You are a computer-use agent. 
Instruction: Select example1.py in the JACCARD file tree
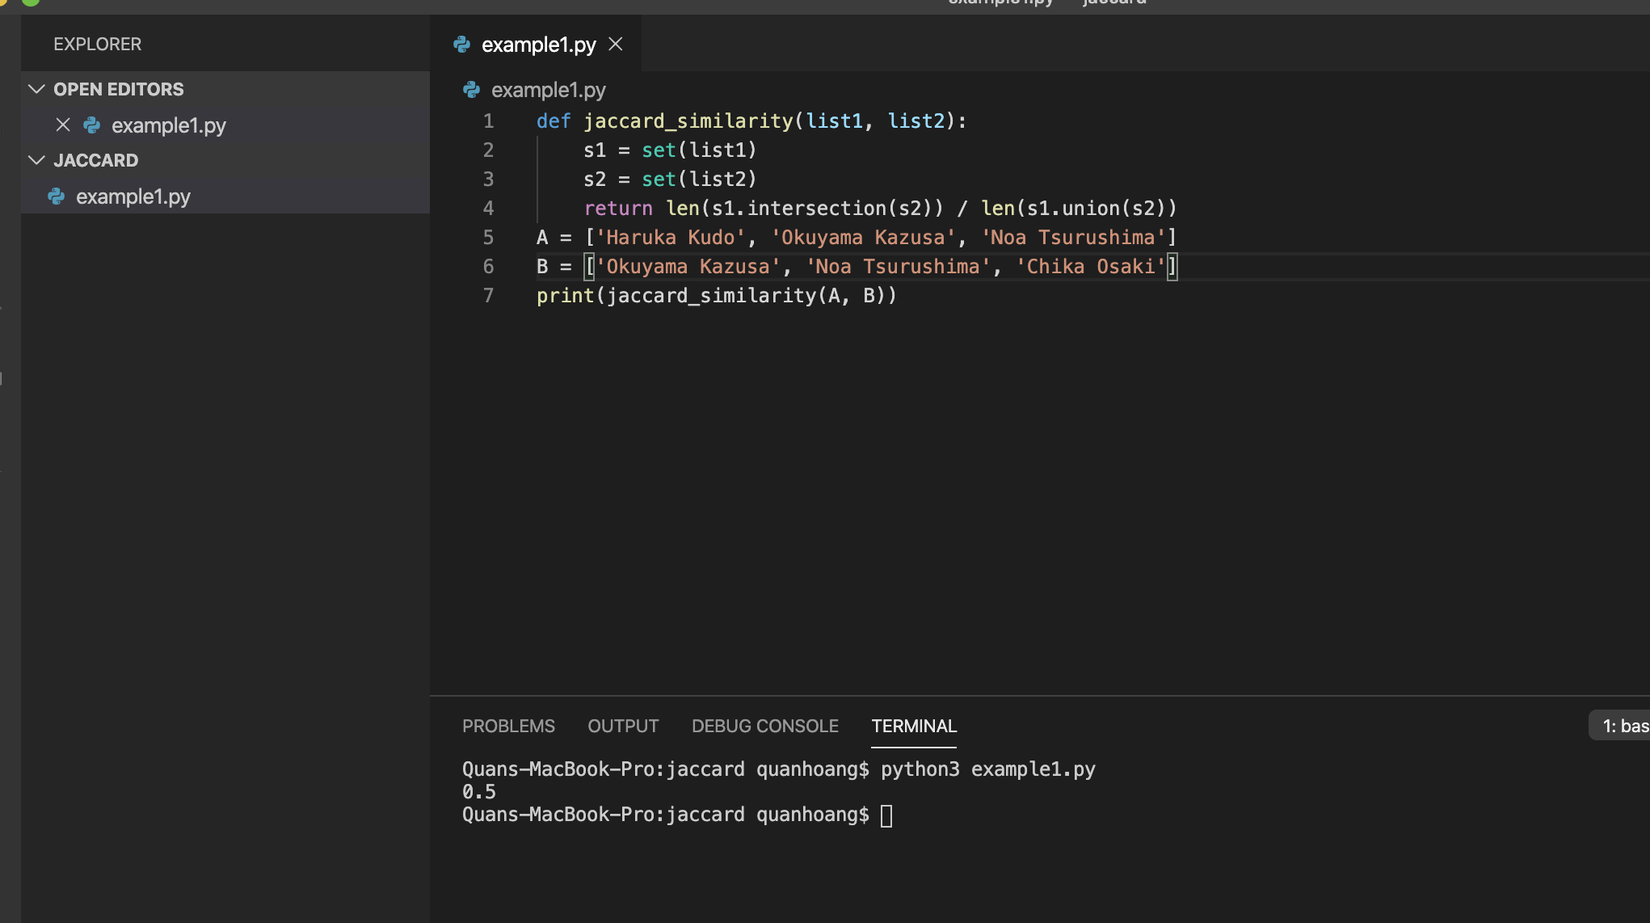coord(133,196)
